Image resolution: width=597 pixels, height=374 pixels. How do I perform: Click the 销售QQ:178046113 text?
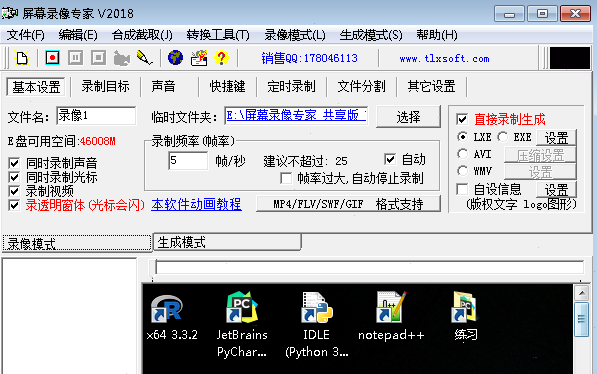click(x=309, y=58)
